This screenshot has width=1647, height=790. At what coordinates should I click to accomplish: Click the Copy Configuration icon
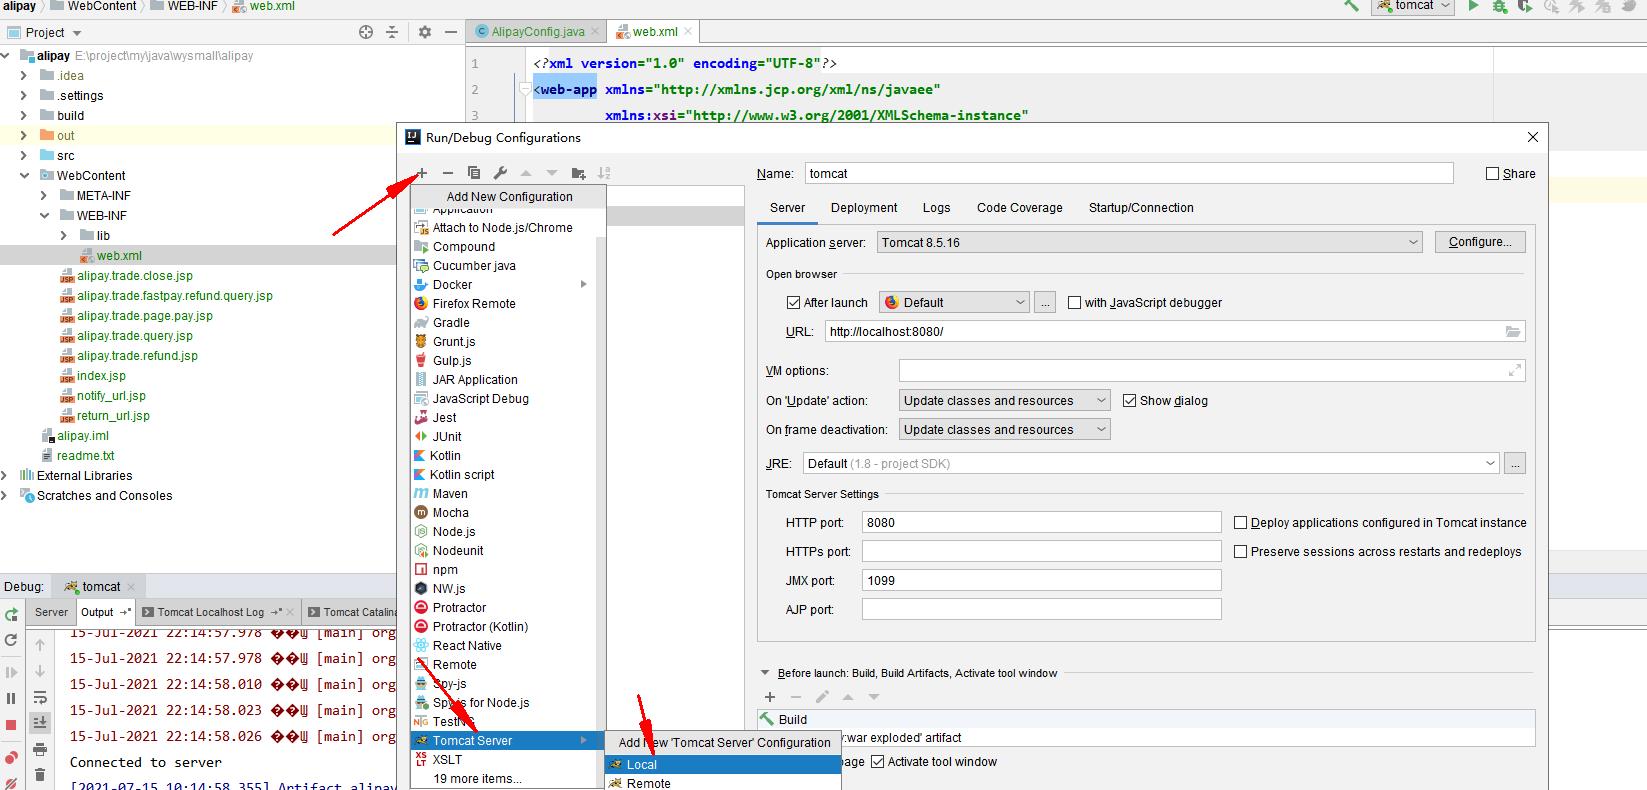474,173
